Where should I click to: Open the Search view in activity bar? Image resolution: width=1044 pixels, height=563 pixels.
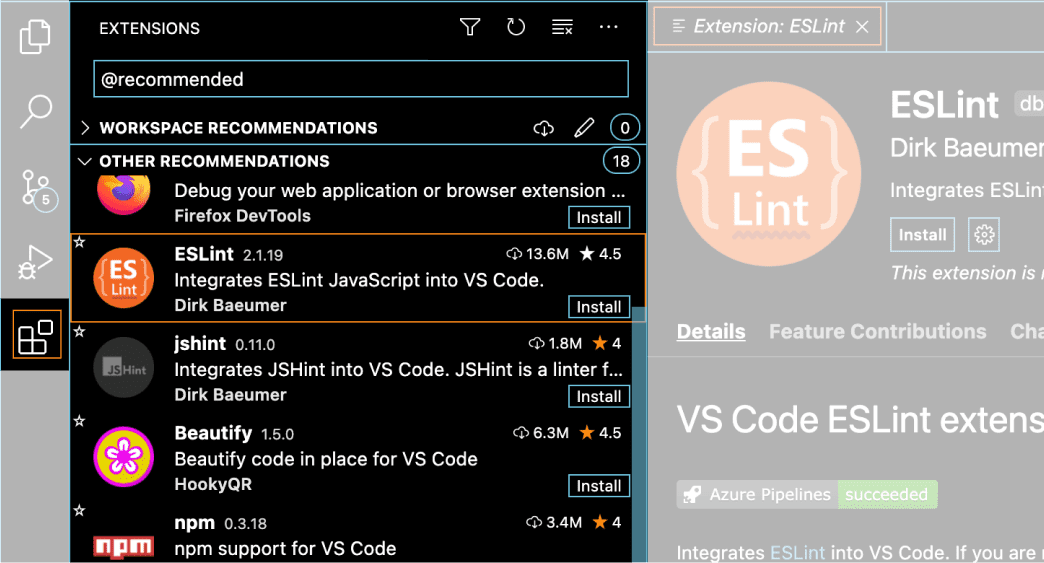pyautogui.click(x=35, y=111)
